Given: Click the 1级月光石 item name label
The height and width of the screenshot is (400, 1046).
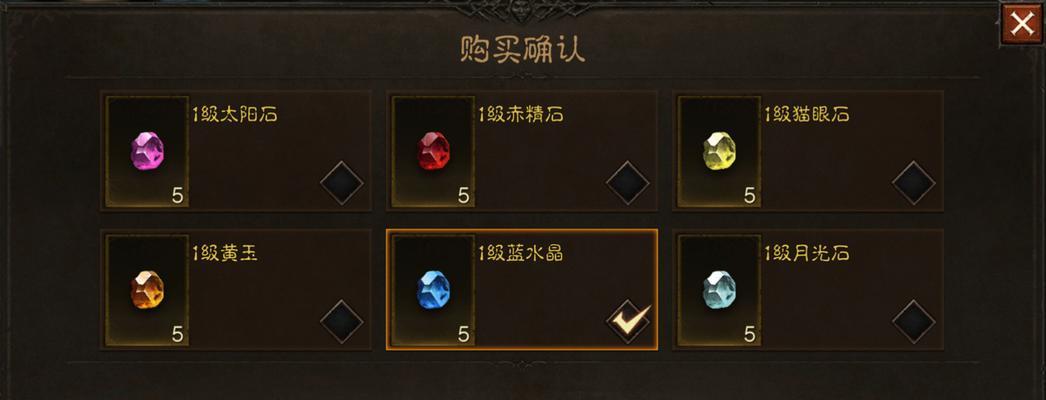Looking at the screenshot, I should point(807,253).
